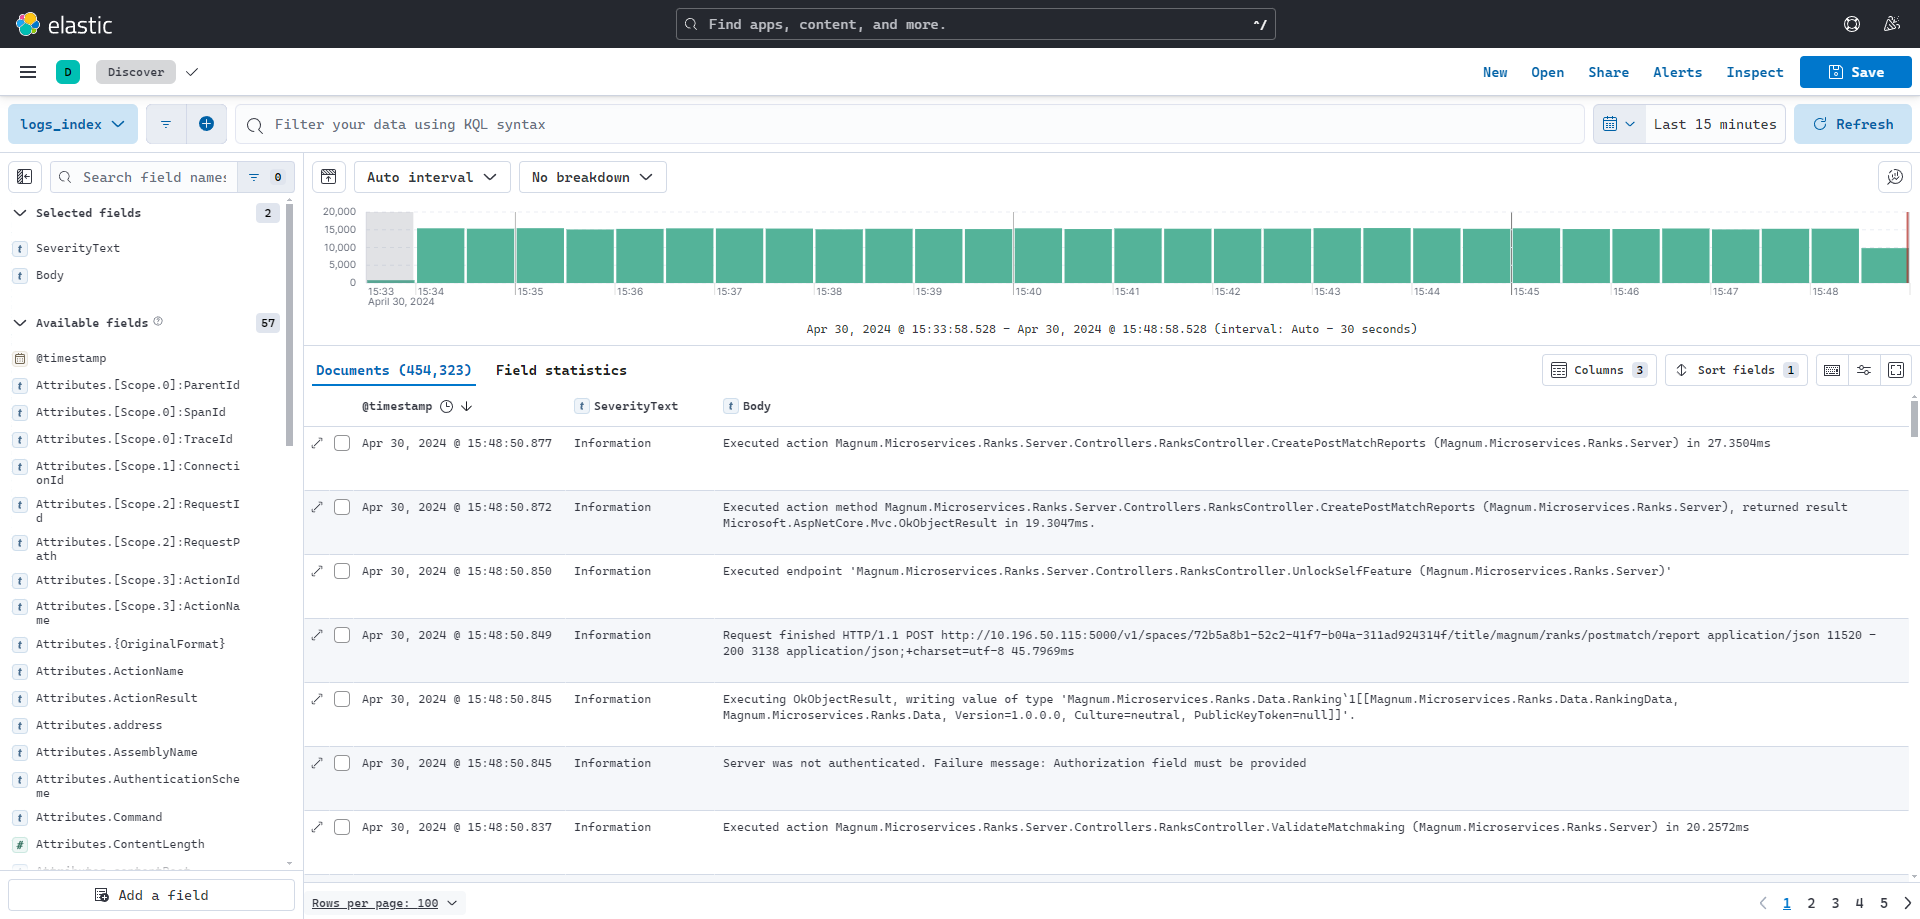Click the add filter plus icon

click(206, 124)
